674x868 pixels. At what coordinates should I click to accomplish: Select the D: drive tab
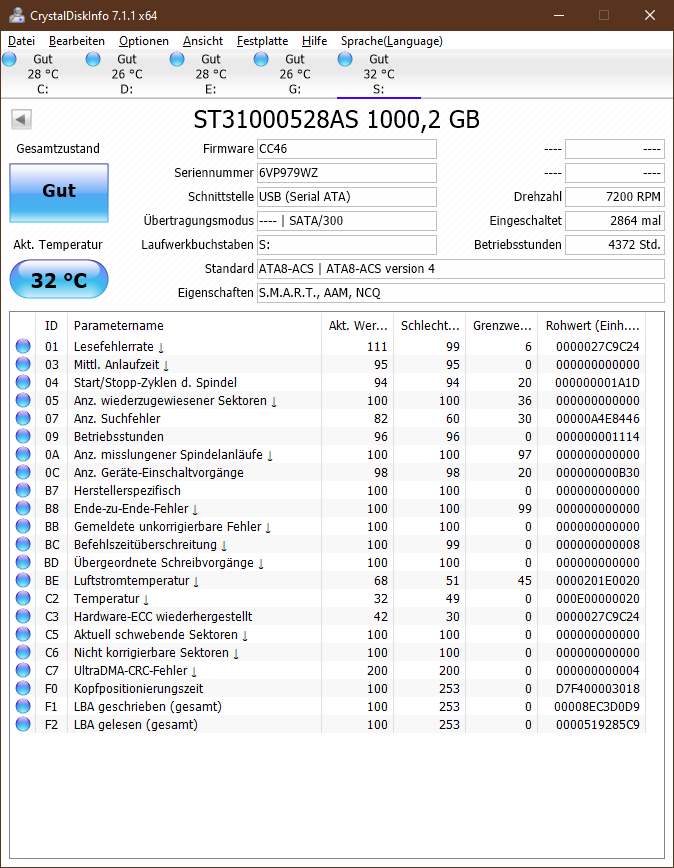pos(126,74)
